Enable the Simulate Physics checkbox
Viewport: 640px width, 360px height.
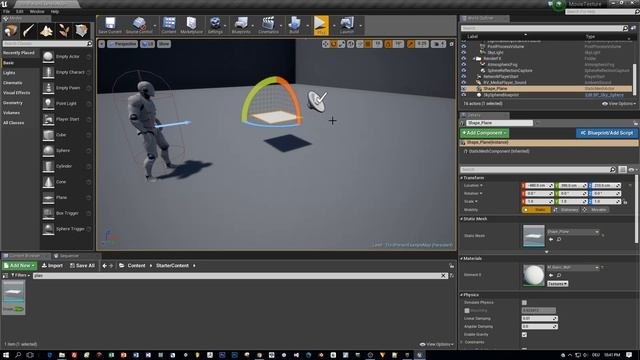click(524, 302)
